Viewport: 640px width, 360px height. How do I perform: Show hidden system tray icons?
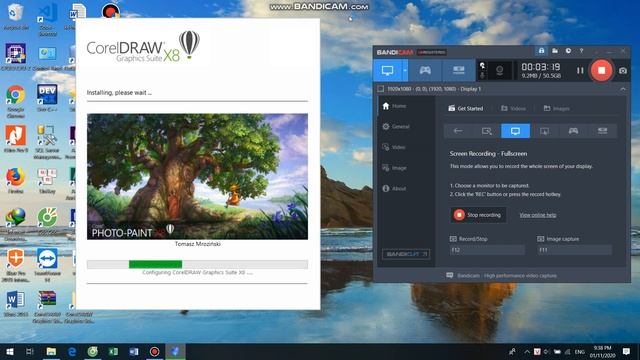tap(527, 351)
